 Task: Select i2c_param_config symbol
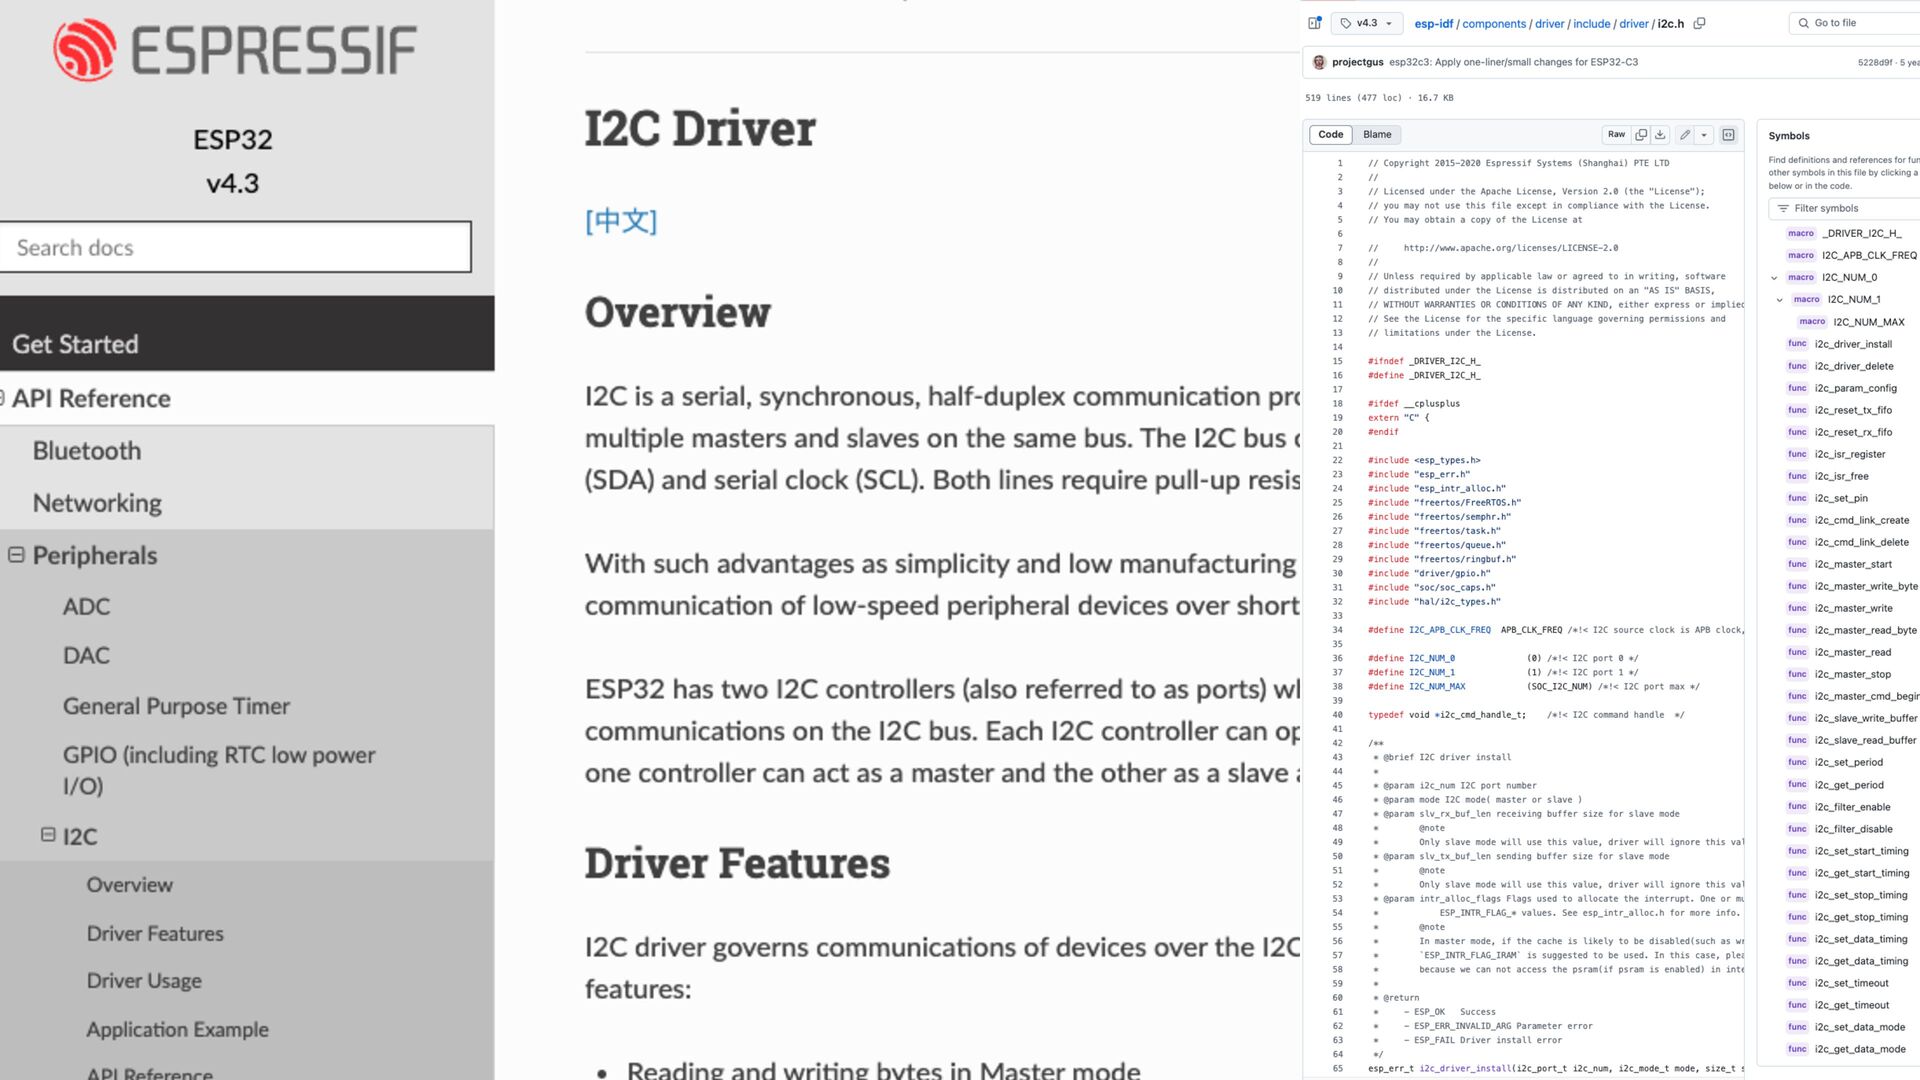(1856, 388)
